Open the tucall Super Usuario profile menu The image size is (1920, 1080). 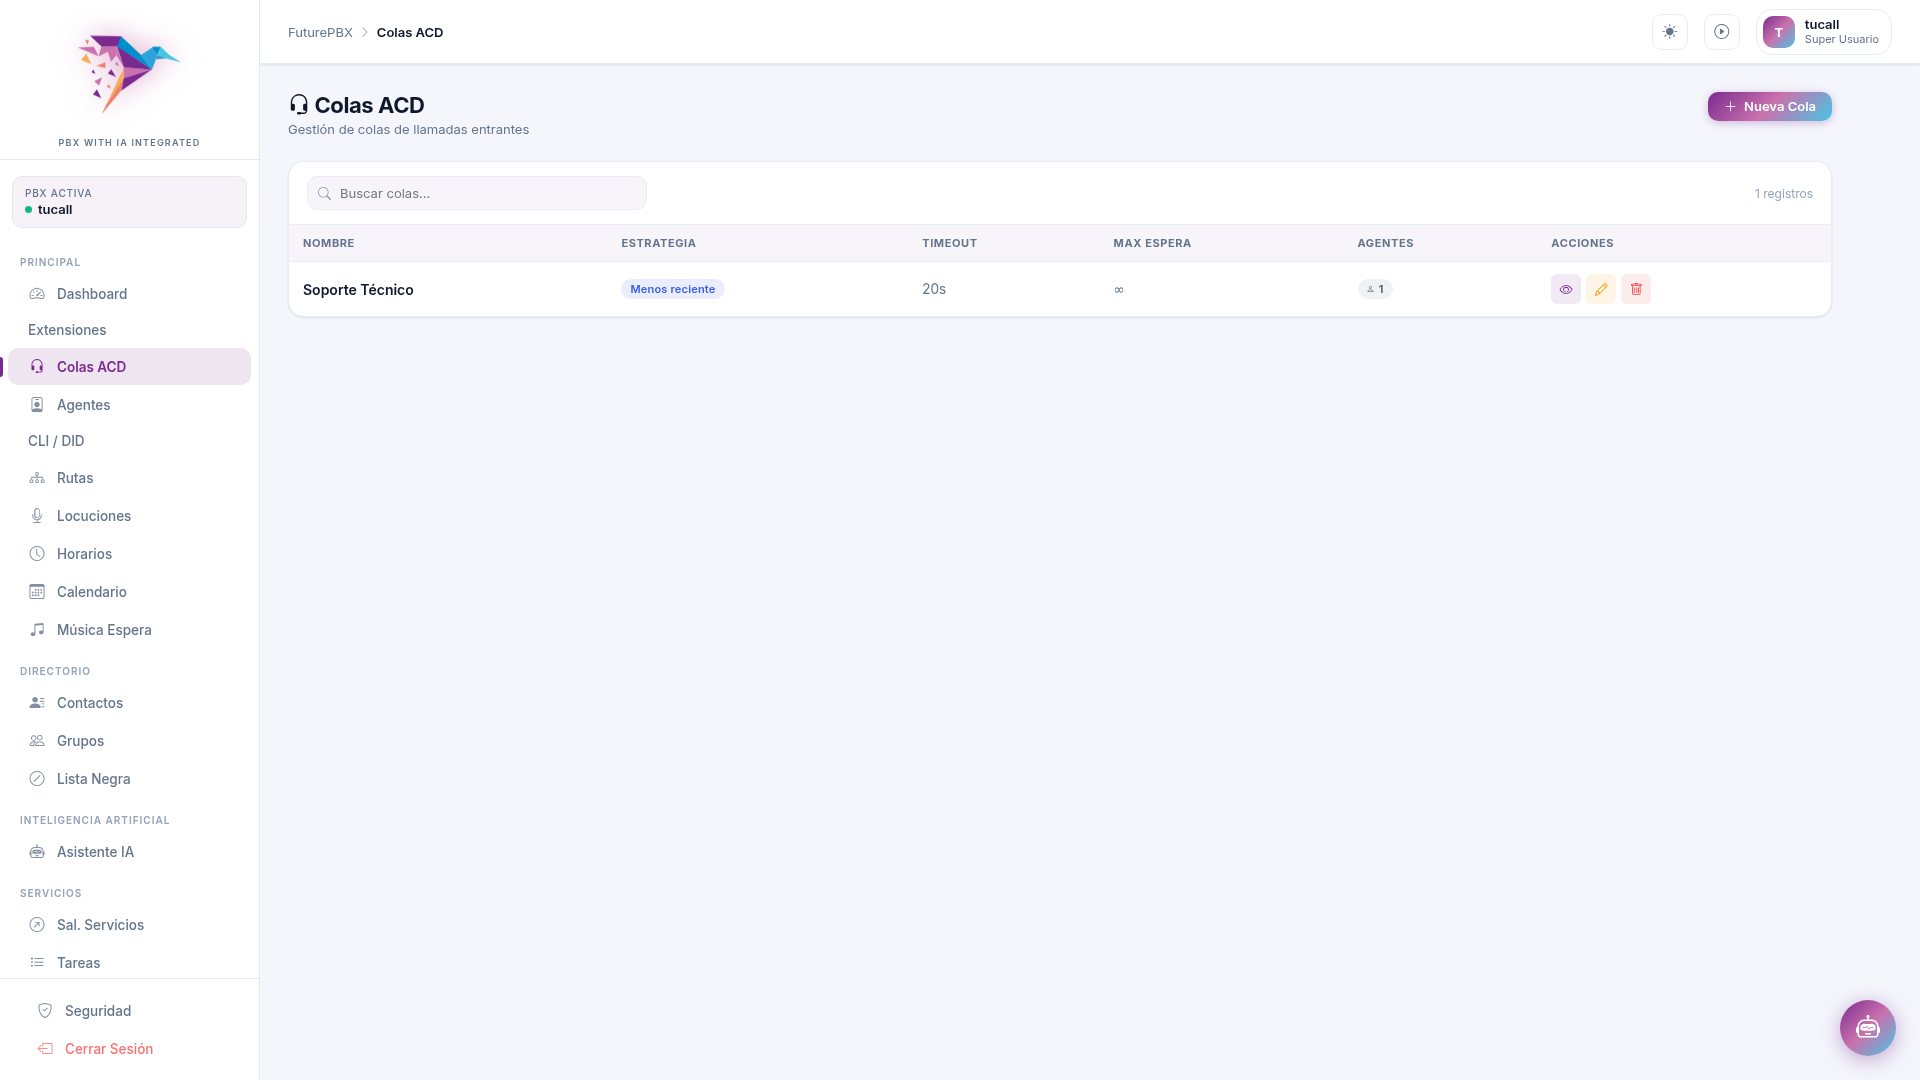tap(1822, 32)
